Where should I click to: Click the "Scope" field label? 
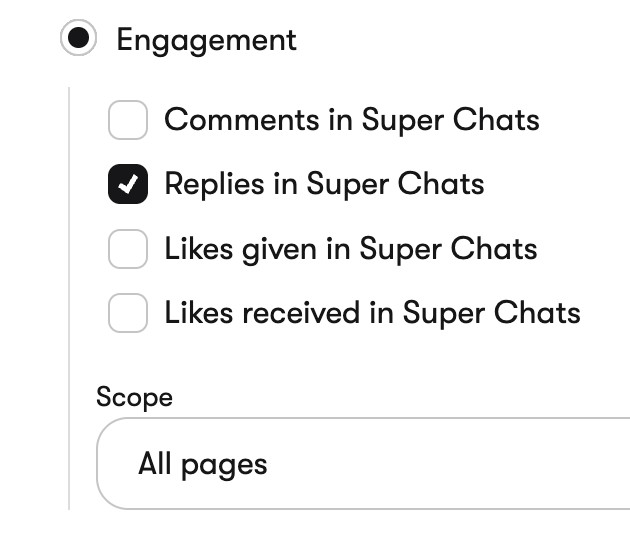pyautogui.click(x=134, y=397)
